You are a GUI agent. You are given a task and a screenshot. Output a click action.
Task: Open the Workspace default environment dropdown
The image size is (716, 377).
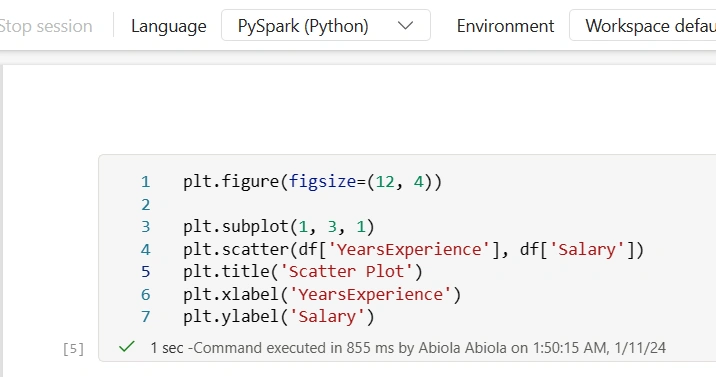pos(642,25)
